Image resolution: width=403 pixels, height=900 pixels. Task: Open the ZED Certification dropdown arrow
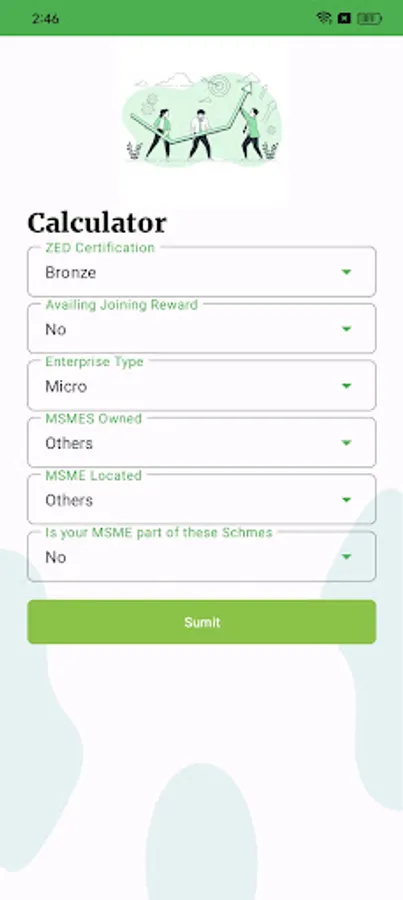pyautogui.click(x=346, y=272)
